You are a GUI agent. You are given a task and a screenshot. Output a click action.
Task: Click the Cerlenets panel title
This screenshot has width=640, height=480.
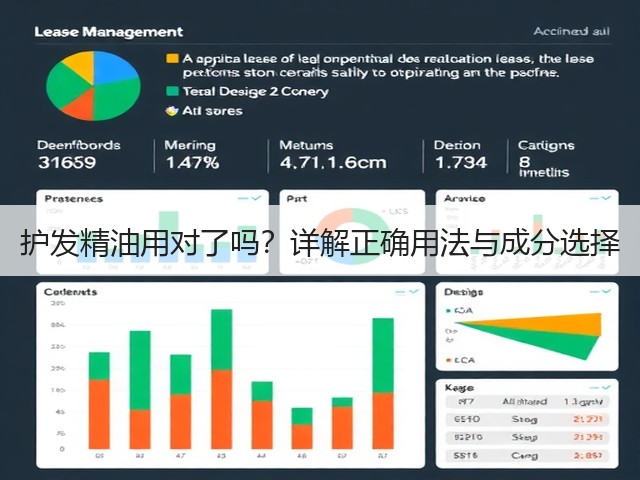[x=70, y=292]
